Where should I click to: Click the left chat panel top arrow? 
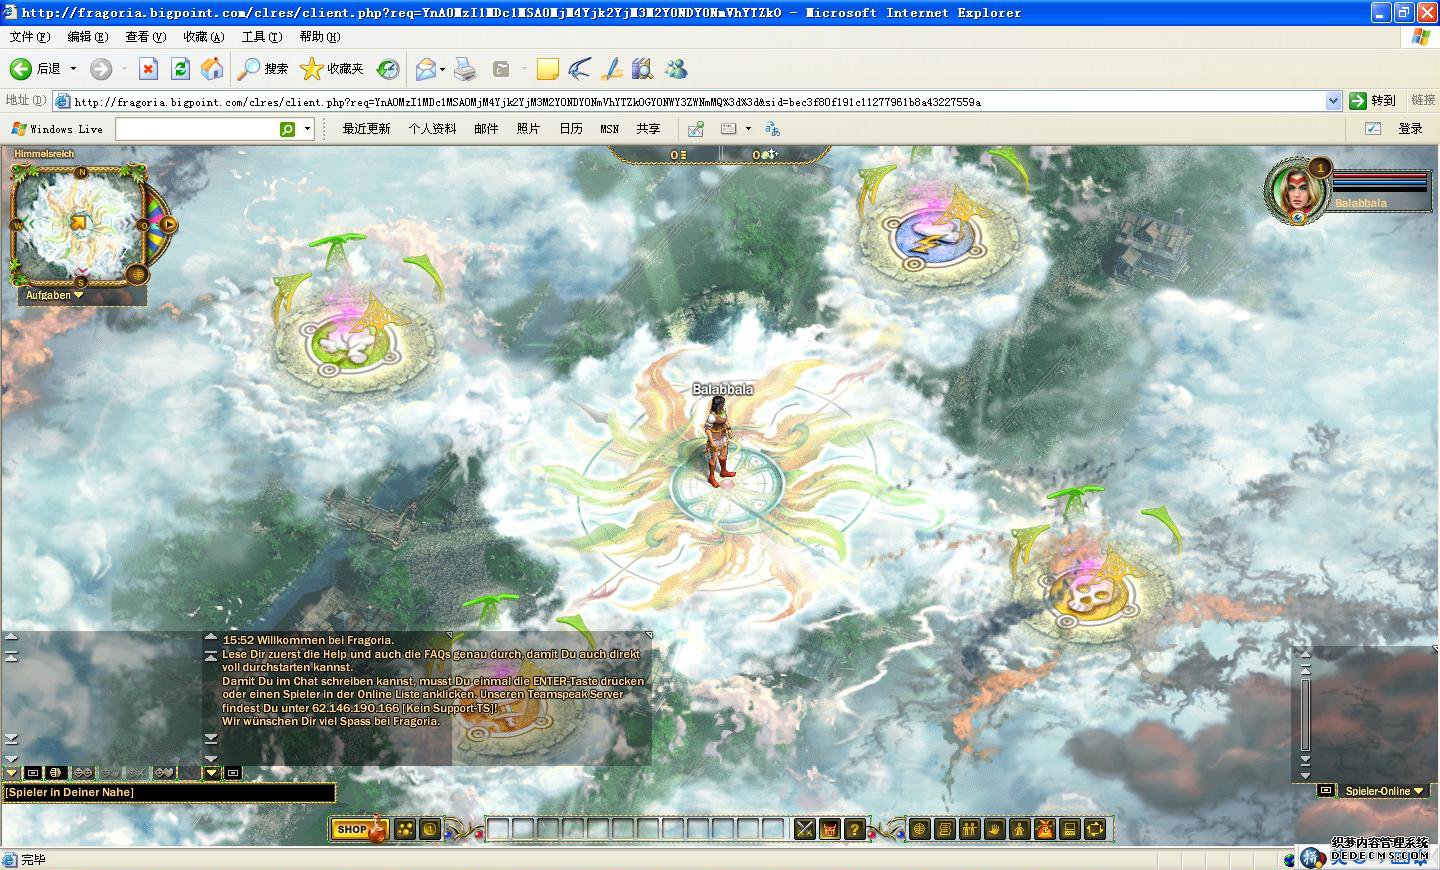click(x=11, y=637)
